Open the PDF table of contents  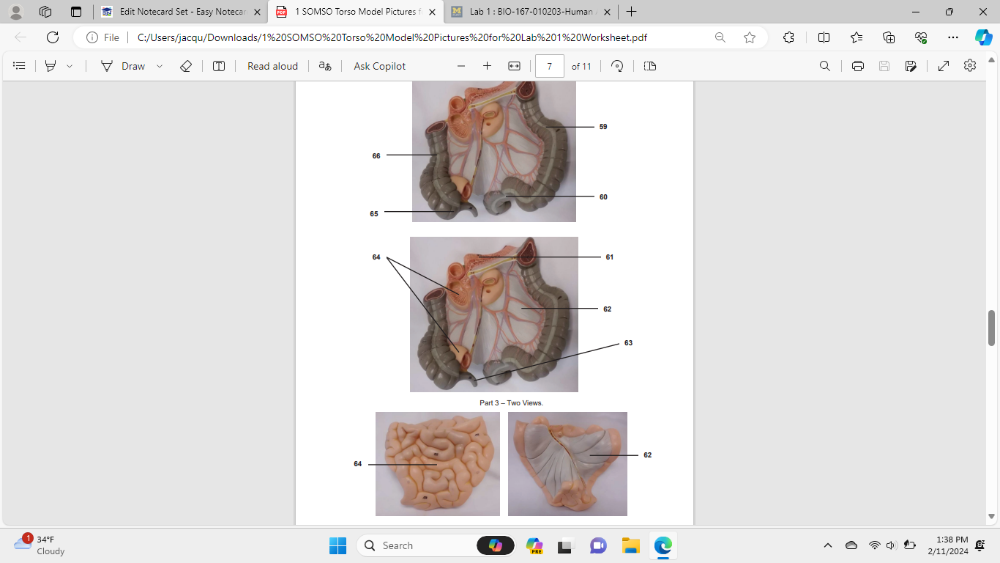[19, 66]
